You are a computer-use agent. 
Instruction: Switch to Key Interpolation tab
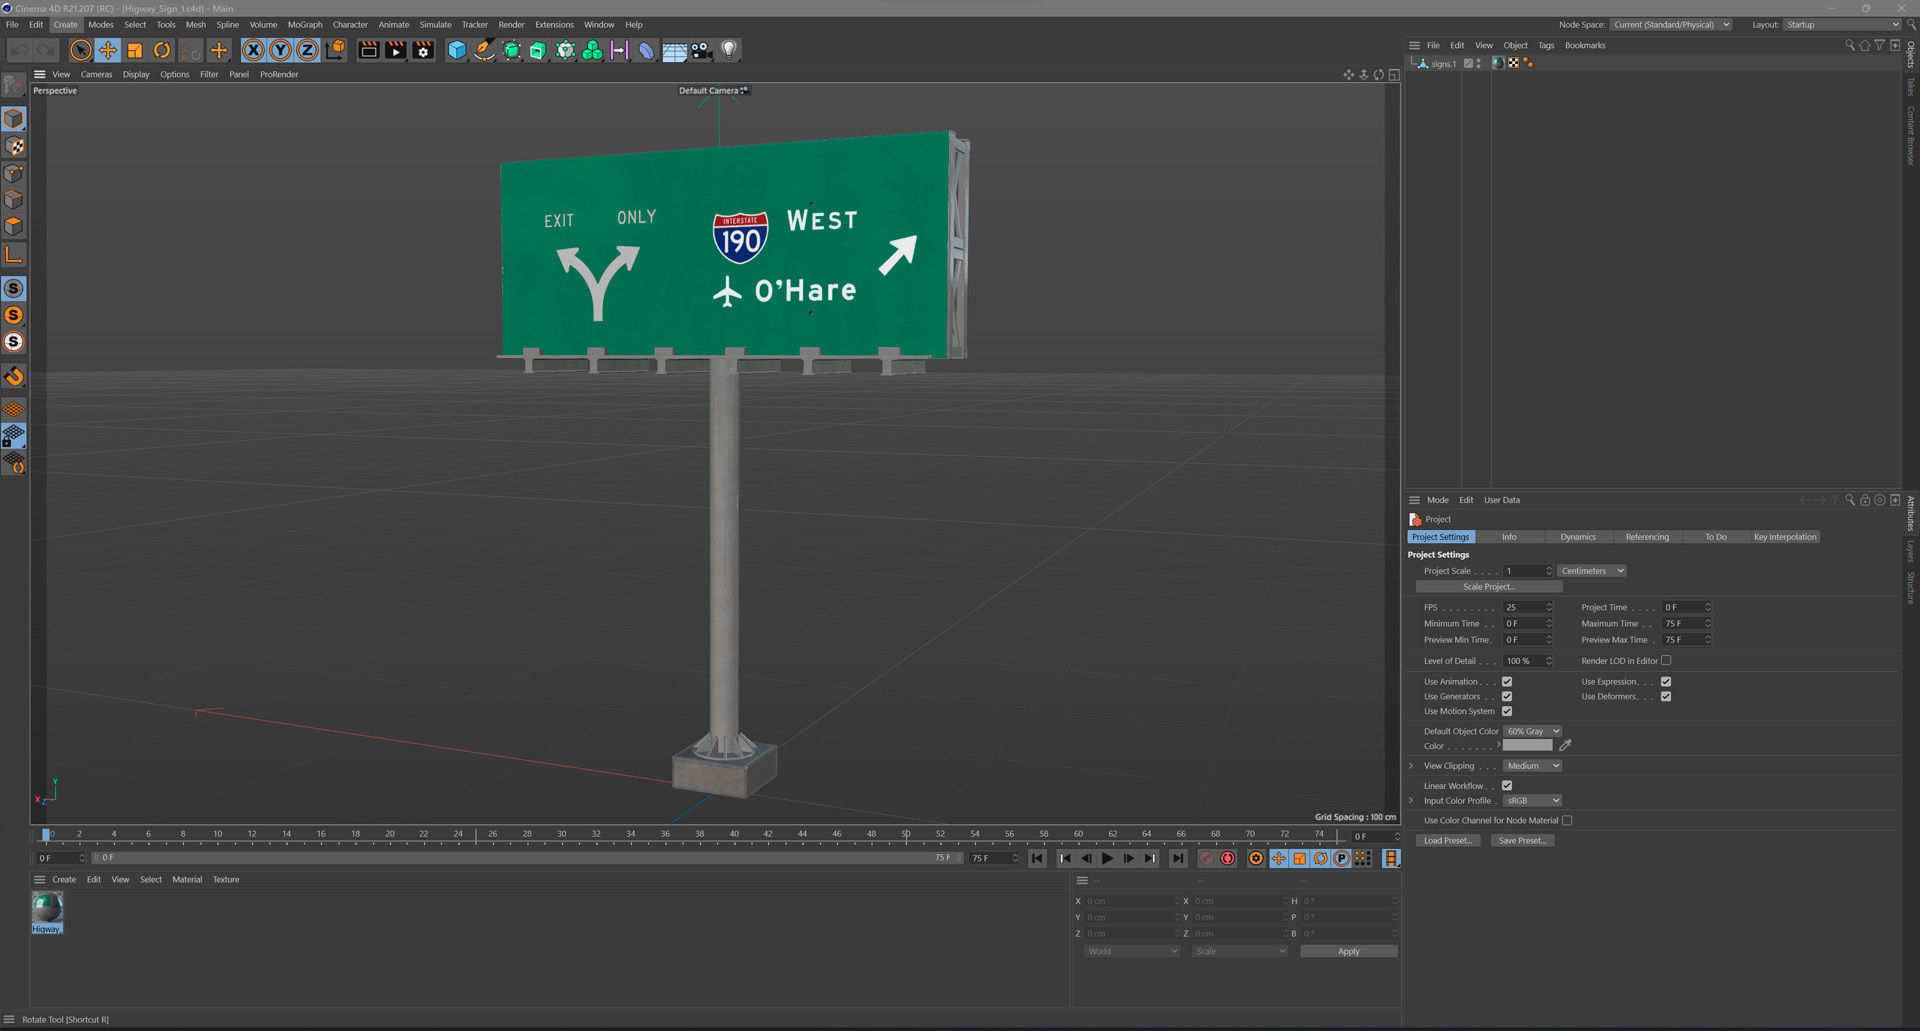(x=1785, y=537)
